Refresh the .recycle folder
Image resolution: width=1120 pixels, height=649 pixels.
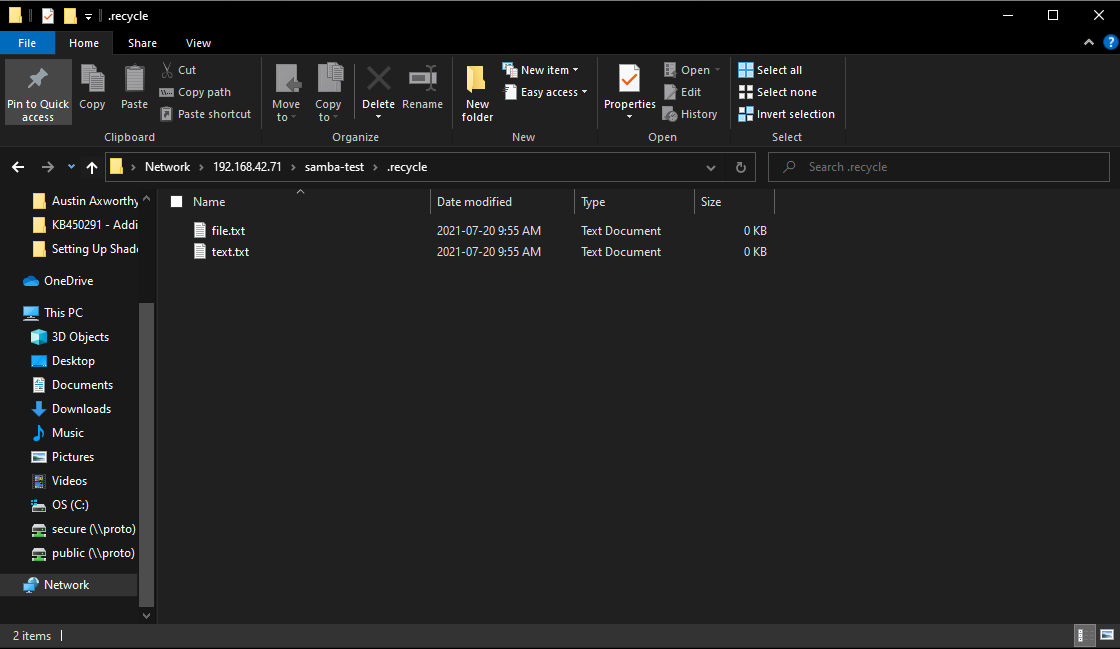(x=741, y=168)
